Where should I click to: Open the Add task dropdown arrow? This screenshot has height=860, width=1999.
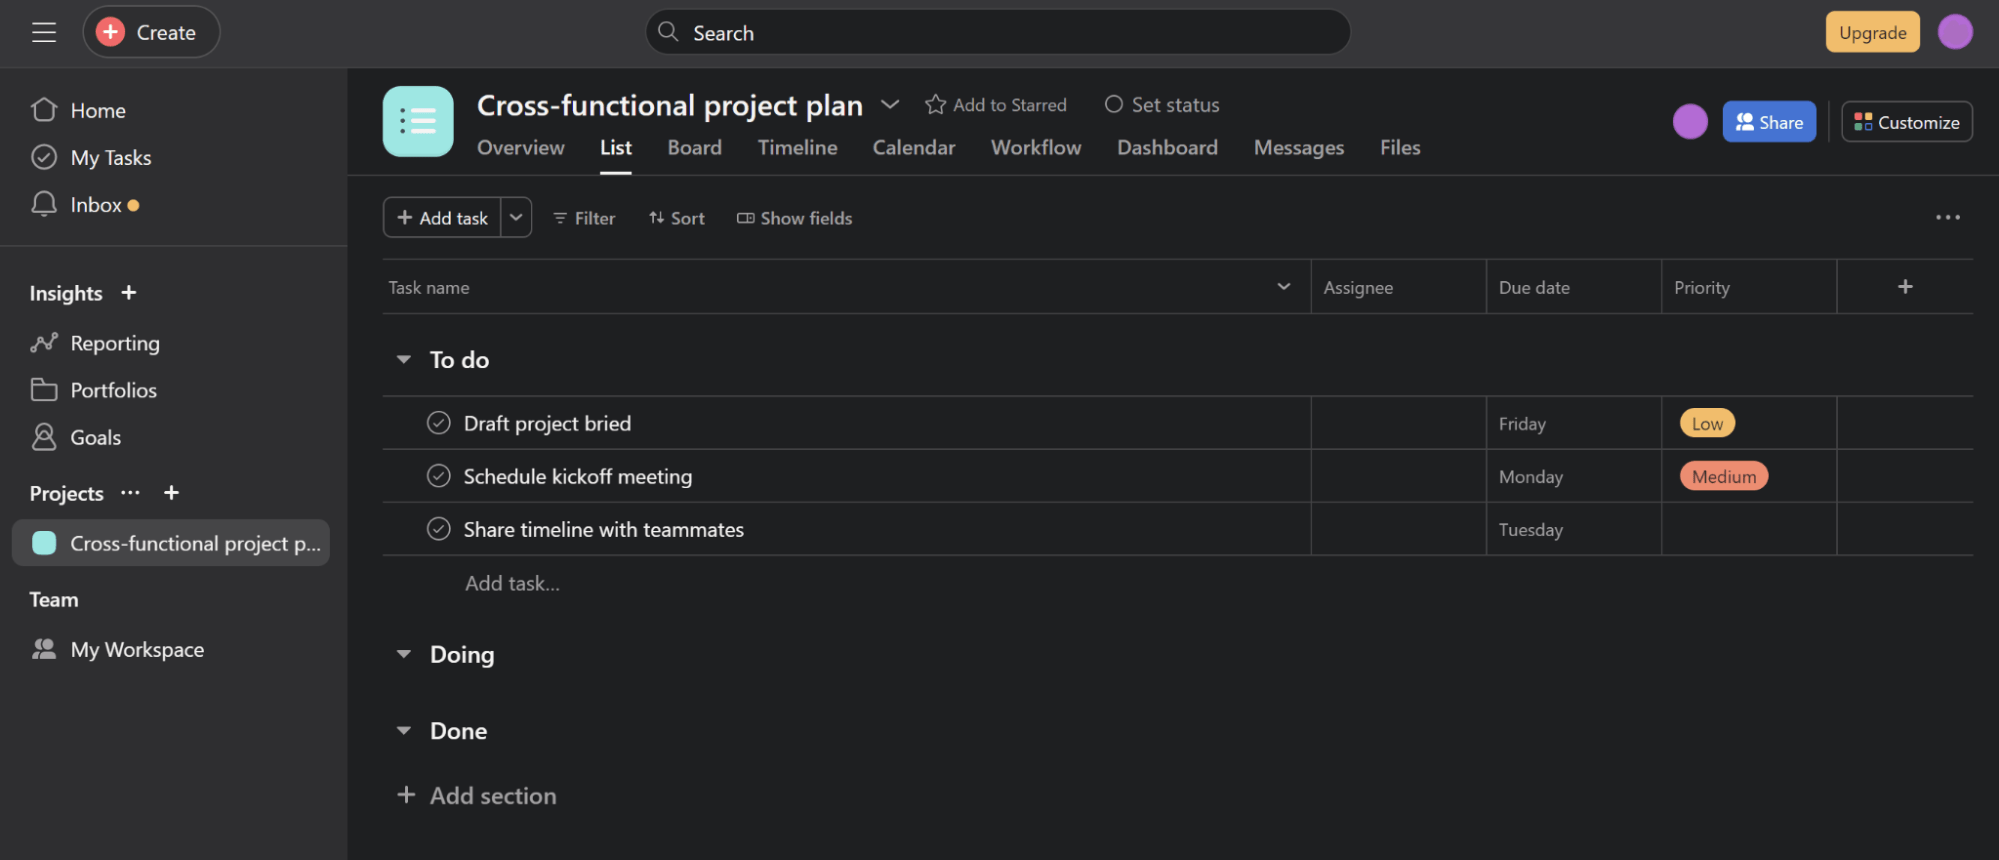pos(516,218)
